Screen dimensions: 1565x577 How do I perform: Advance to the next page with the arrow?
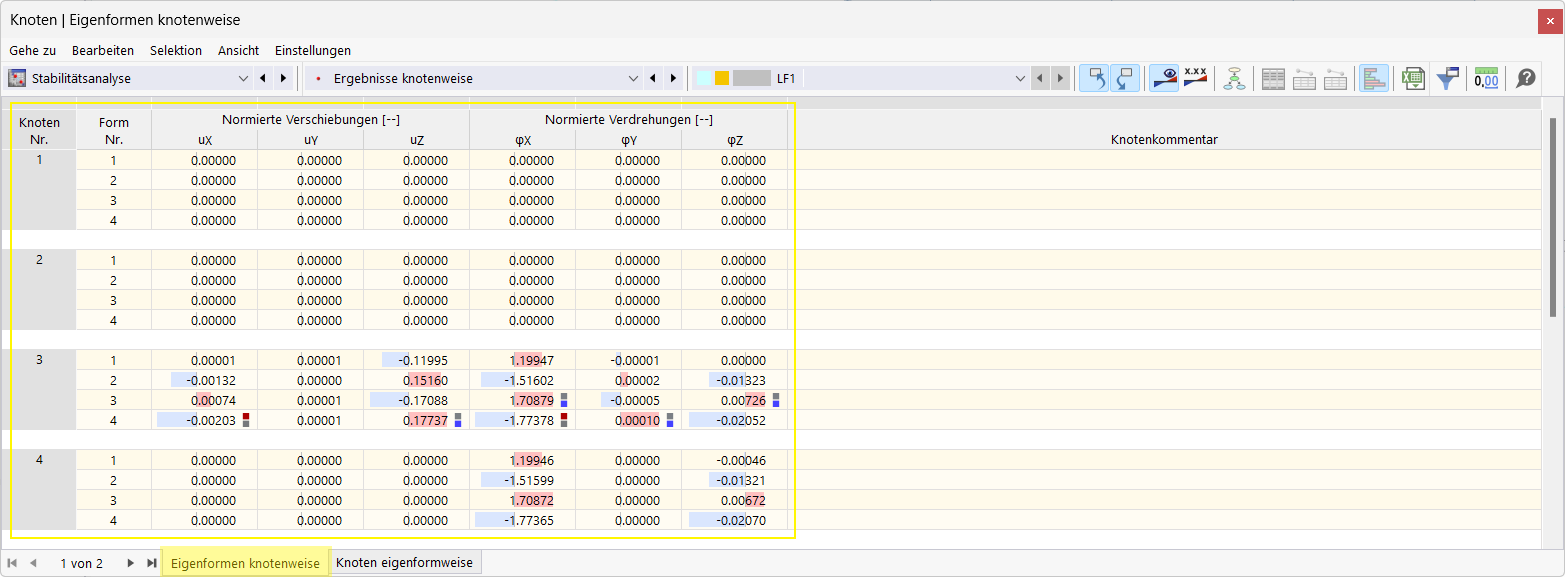(x=130, y=563)
